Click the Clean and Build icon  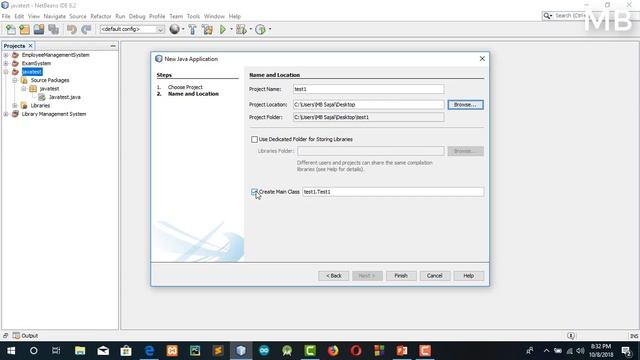[x=207, y=29]
